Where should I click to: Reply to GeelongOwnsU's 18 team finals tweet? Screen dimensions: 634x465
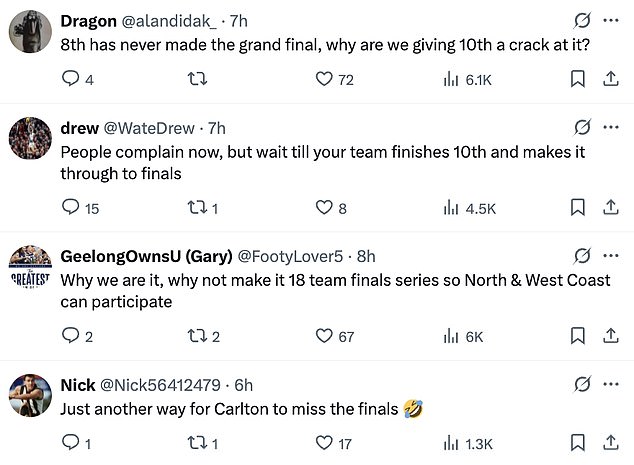(x=70, y=336)
